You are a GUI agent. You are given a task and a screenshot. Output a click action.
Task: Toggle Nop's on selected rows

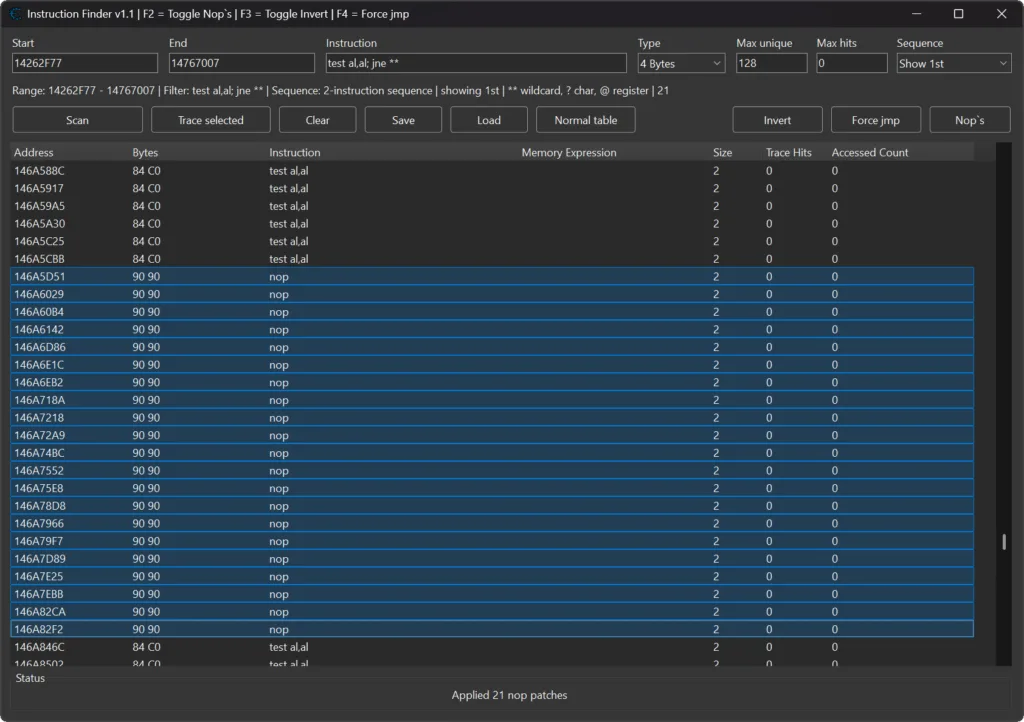pyautogui.click(x=970, y=120)
